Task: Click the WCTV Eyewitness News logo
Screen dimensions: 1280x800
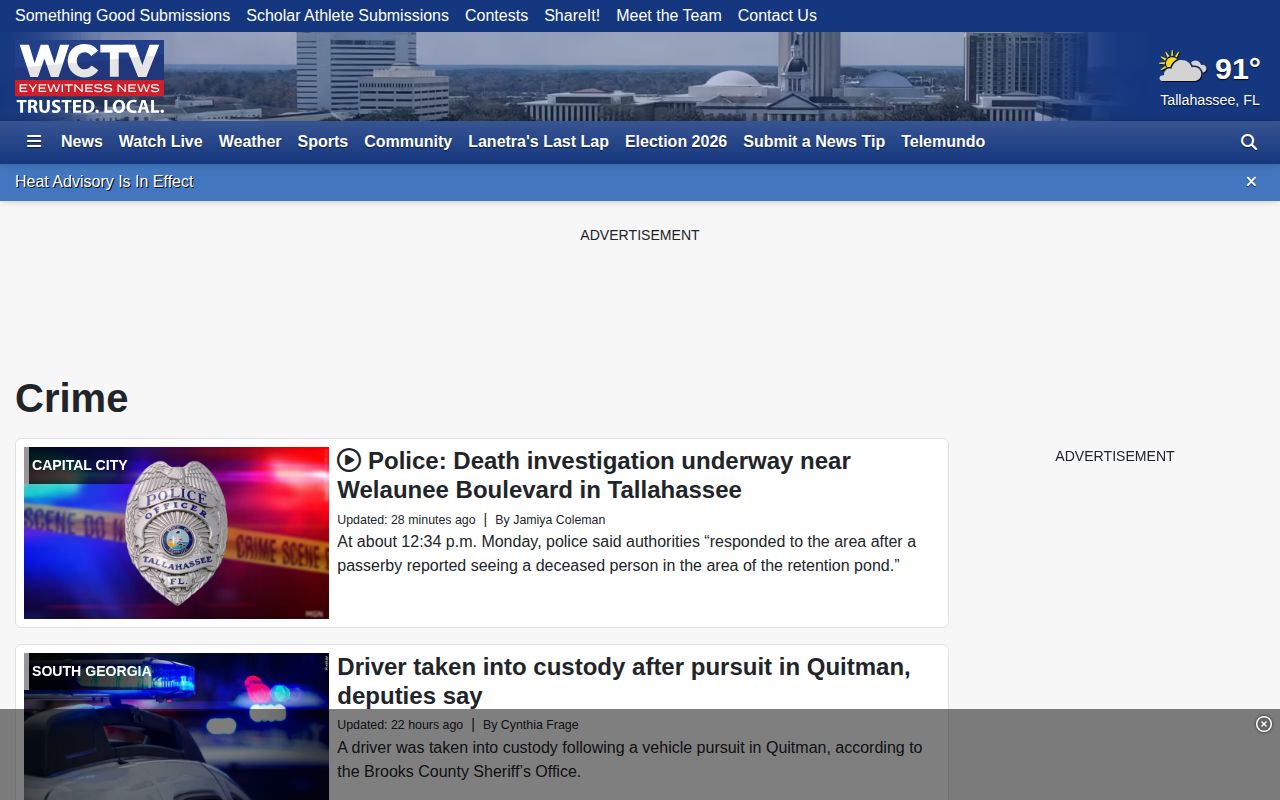Action: pos(90,77)
